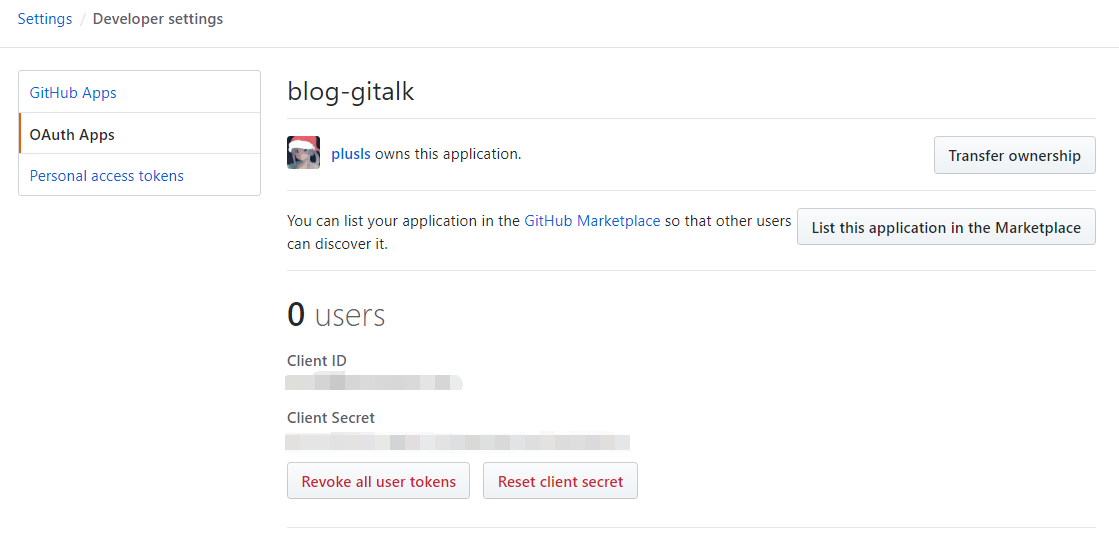Go to GitHub Apps in the sidebar
The image size is (1119, 541).
click(73, 93)
